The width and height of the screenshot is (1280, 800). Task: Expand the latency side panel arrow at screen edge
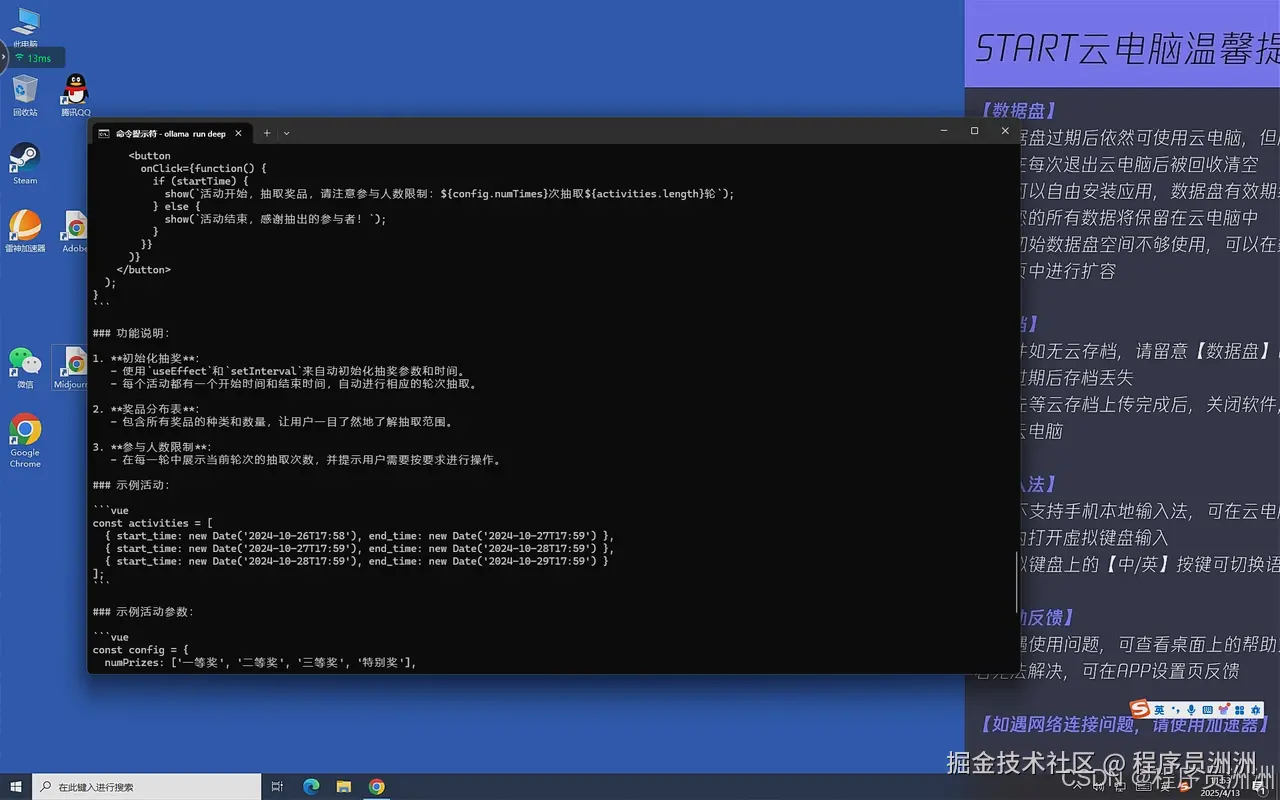point(3,58)
